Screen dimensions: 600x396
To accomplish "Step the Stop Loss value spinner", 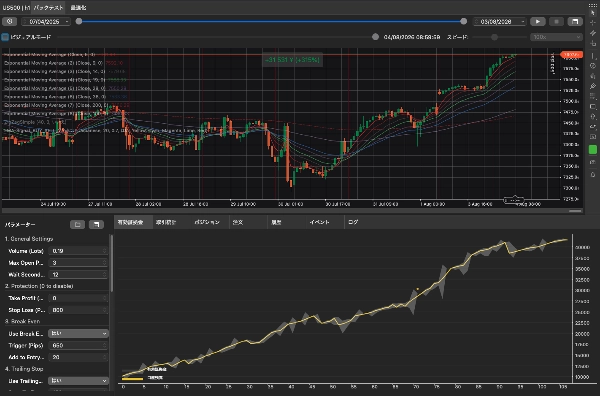I will pos(104,310).
